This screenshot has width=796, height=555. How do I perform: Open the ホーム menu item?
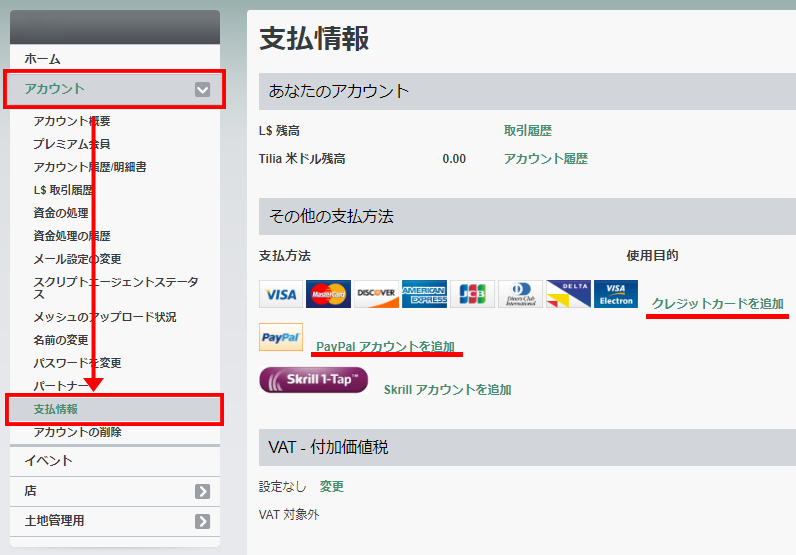42,59
